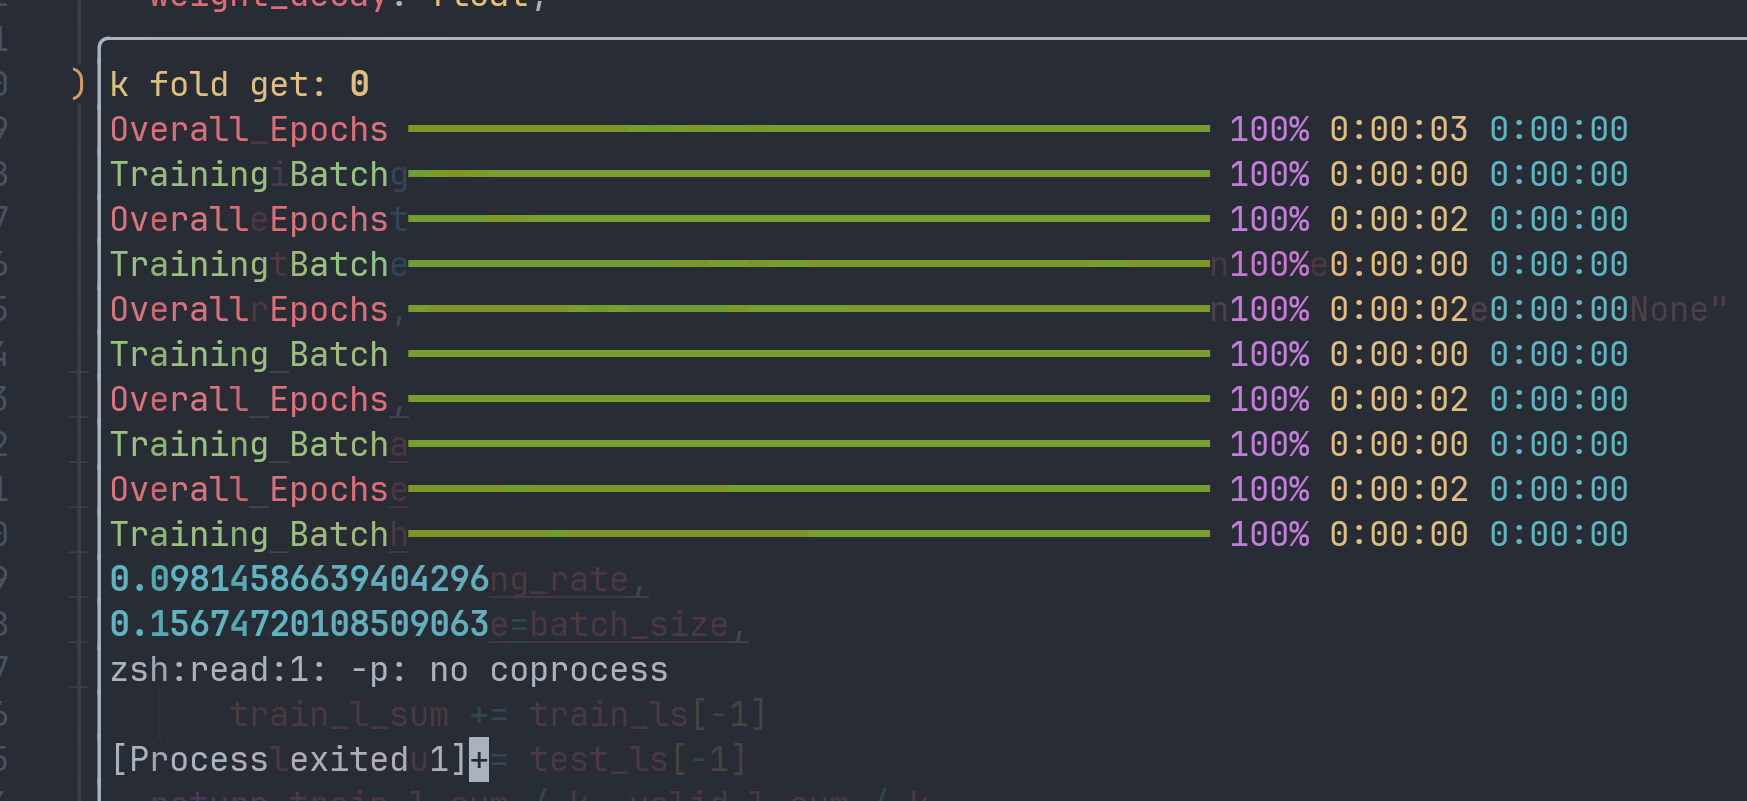Screen dimensions: 1747x801
Task: Select the value 0.15674720108509063
Action: 299,624
